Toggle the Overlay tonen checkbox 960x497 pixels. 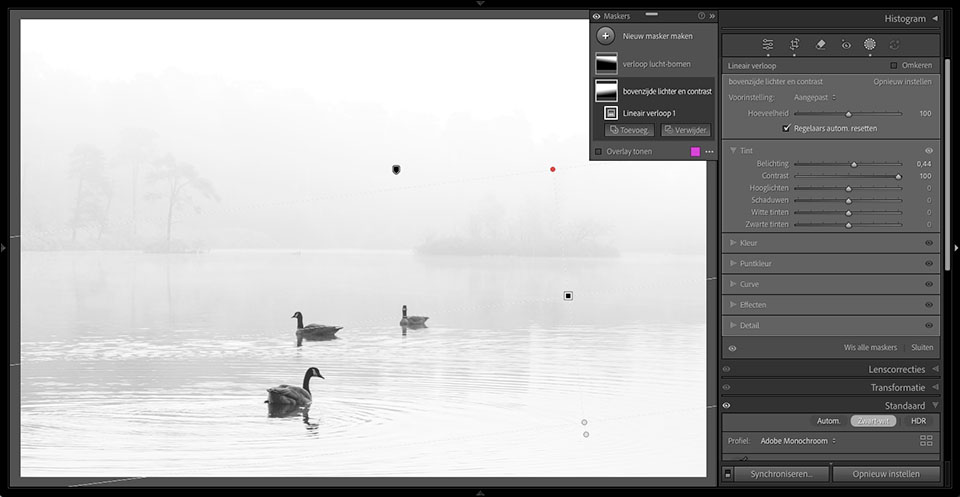(598, 152)
